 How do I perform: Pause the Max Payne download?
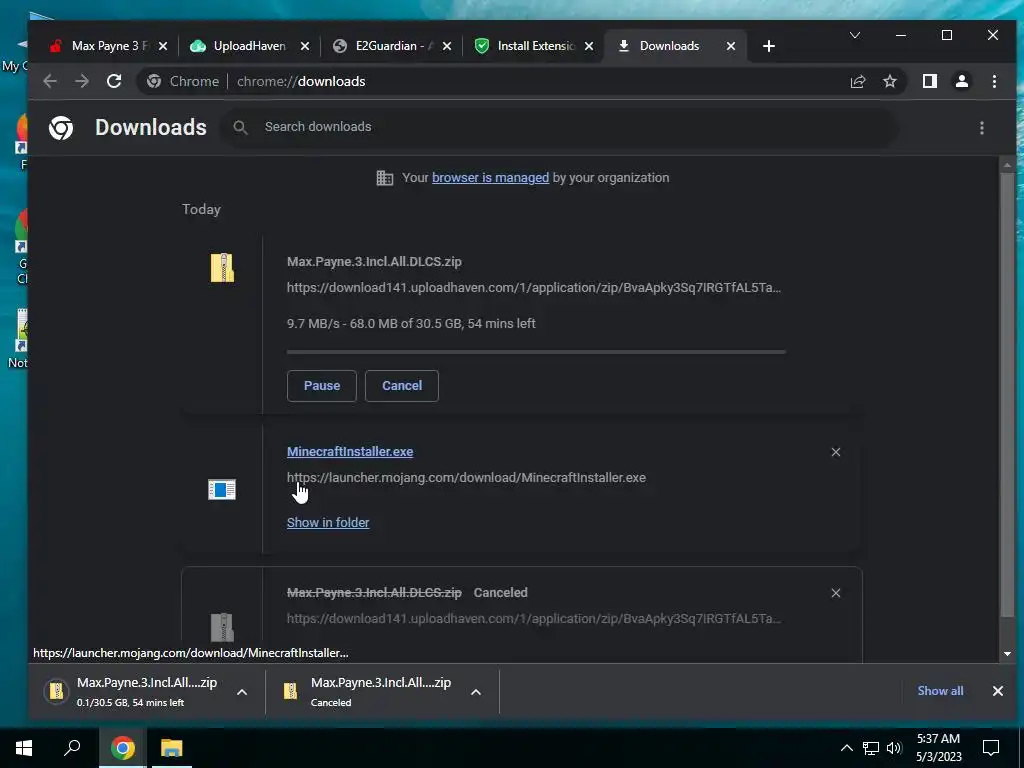[322, 385]
